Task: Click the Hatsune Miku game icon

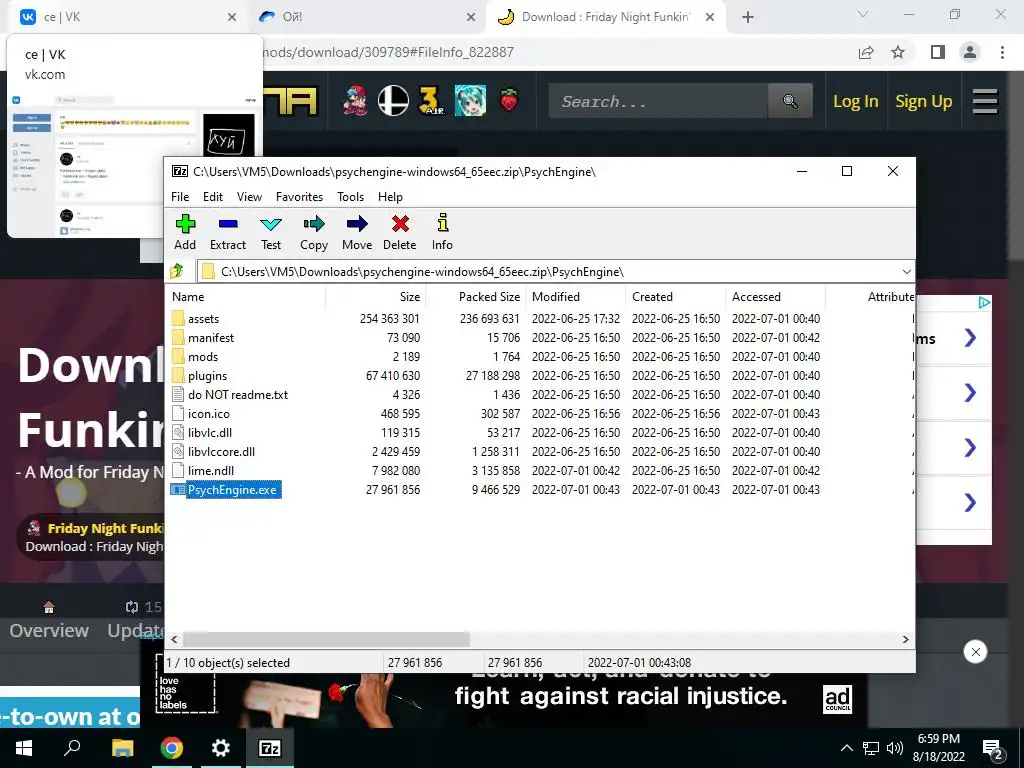Action: pos(470,101)
